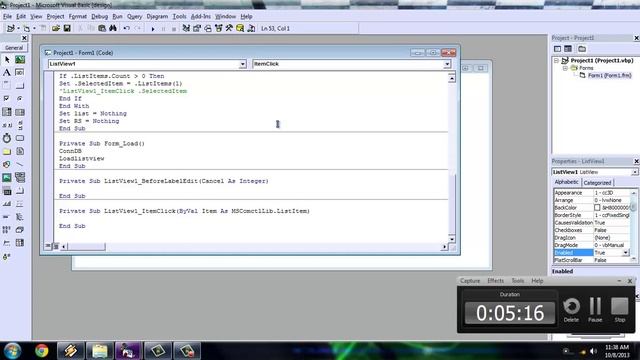Click the General tab button in the toolbox
Screen dimensions: 640x360
click(x=14, y=47)
